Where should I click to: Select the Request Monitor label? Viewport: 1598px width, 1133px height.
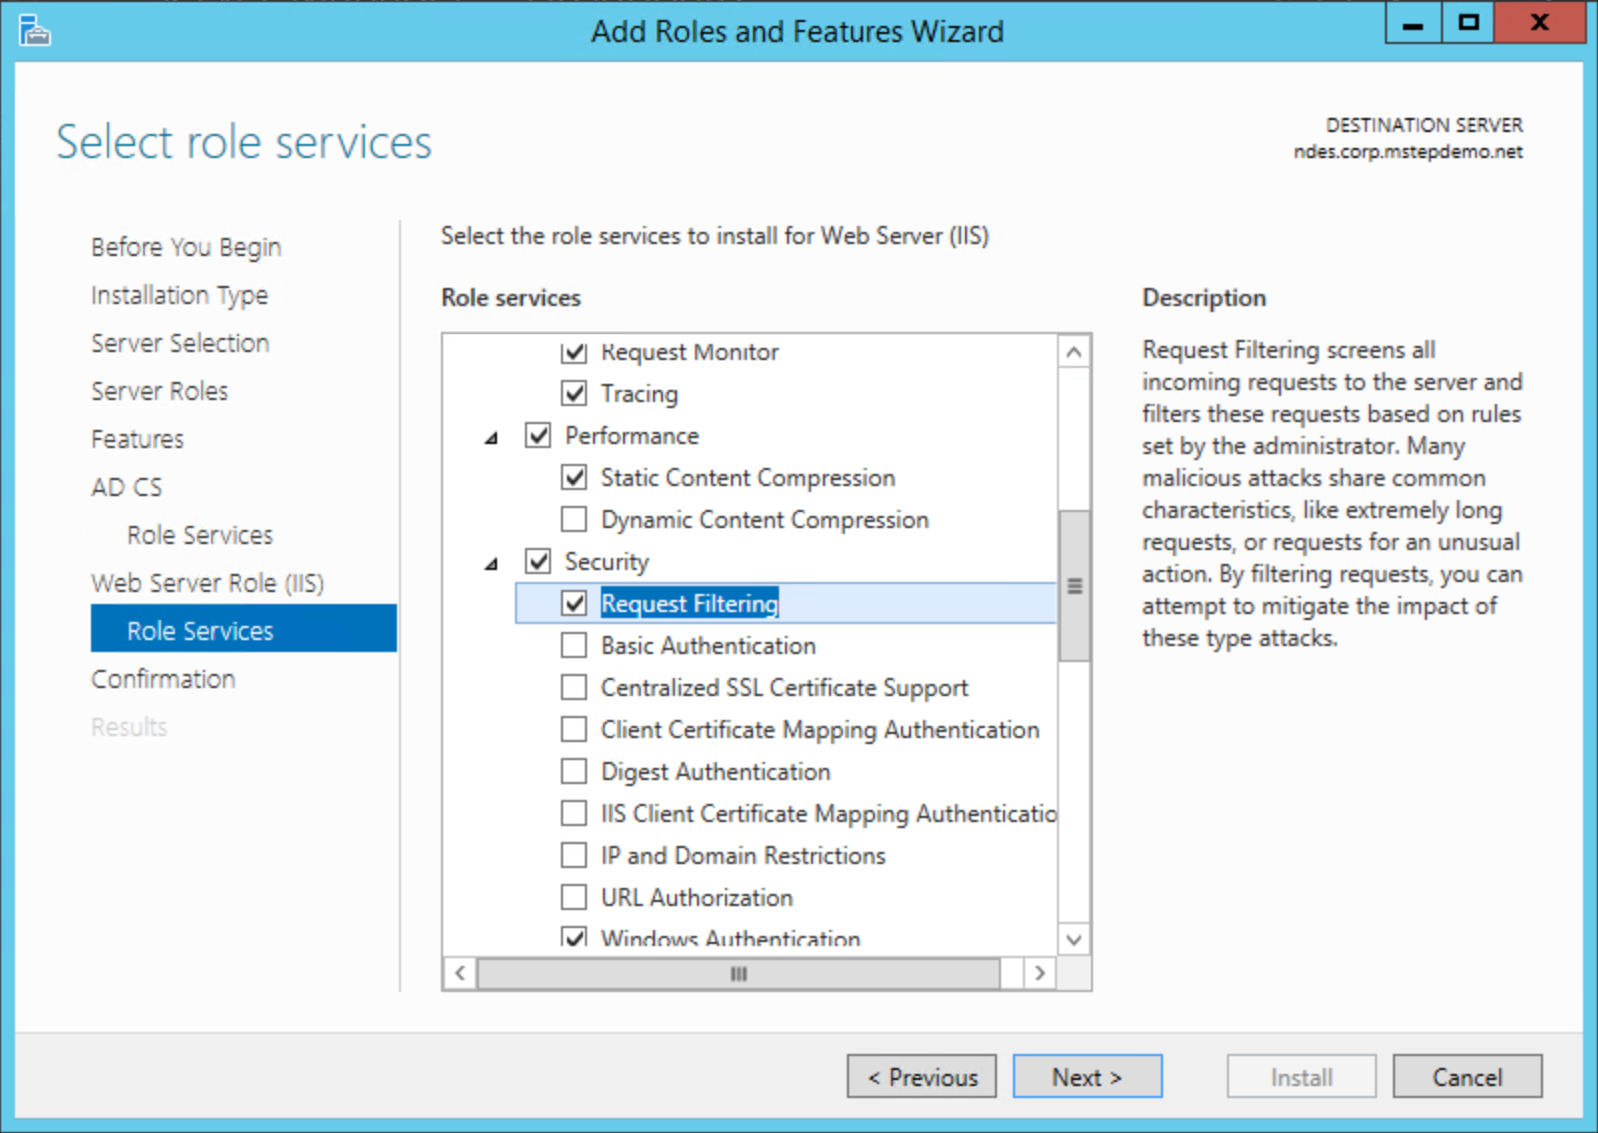coord(690,352)
